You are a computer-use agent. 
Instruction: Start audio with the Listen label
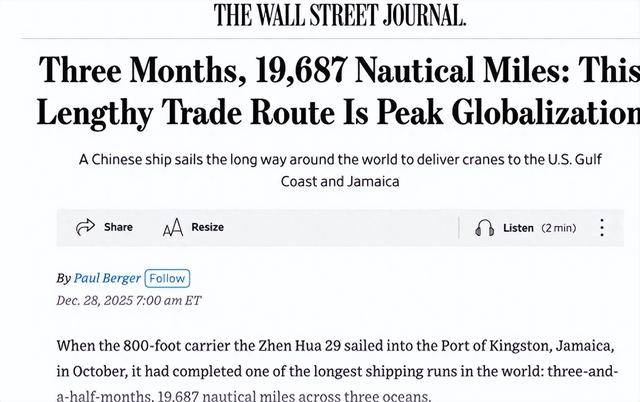pyautogui.click(x=518, y=228)
